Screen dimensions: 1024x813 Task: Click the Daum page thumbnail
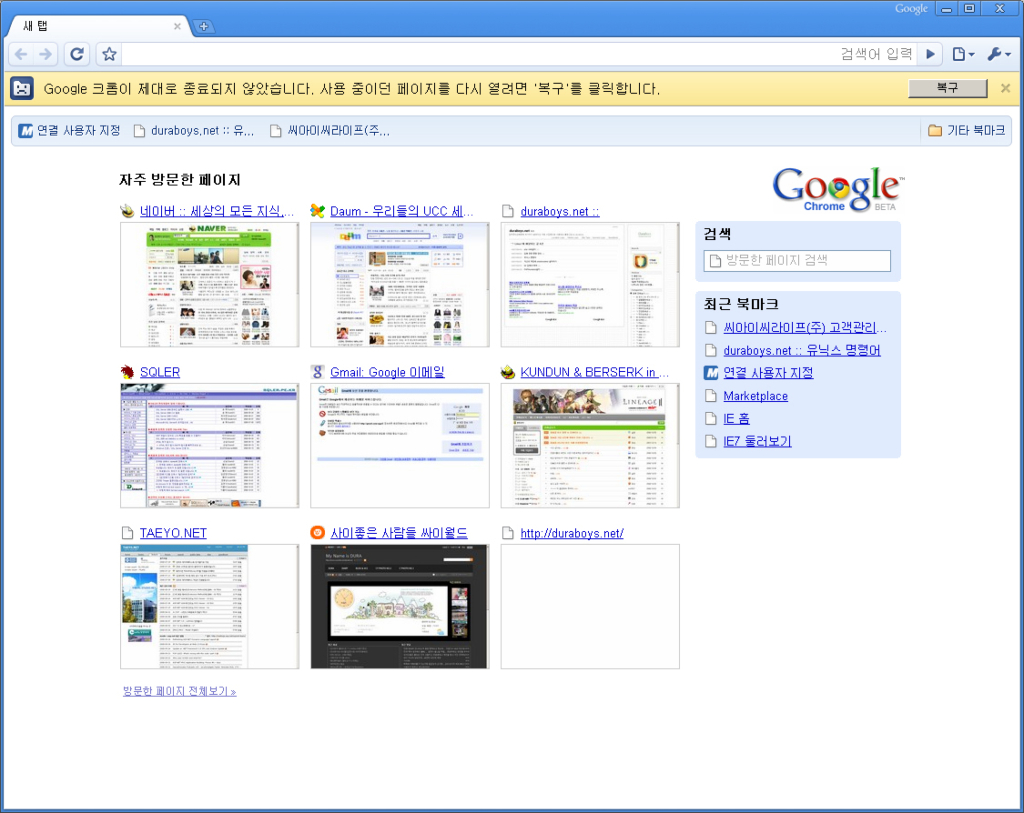pos(400,285)
